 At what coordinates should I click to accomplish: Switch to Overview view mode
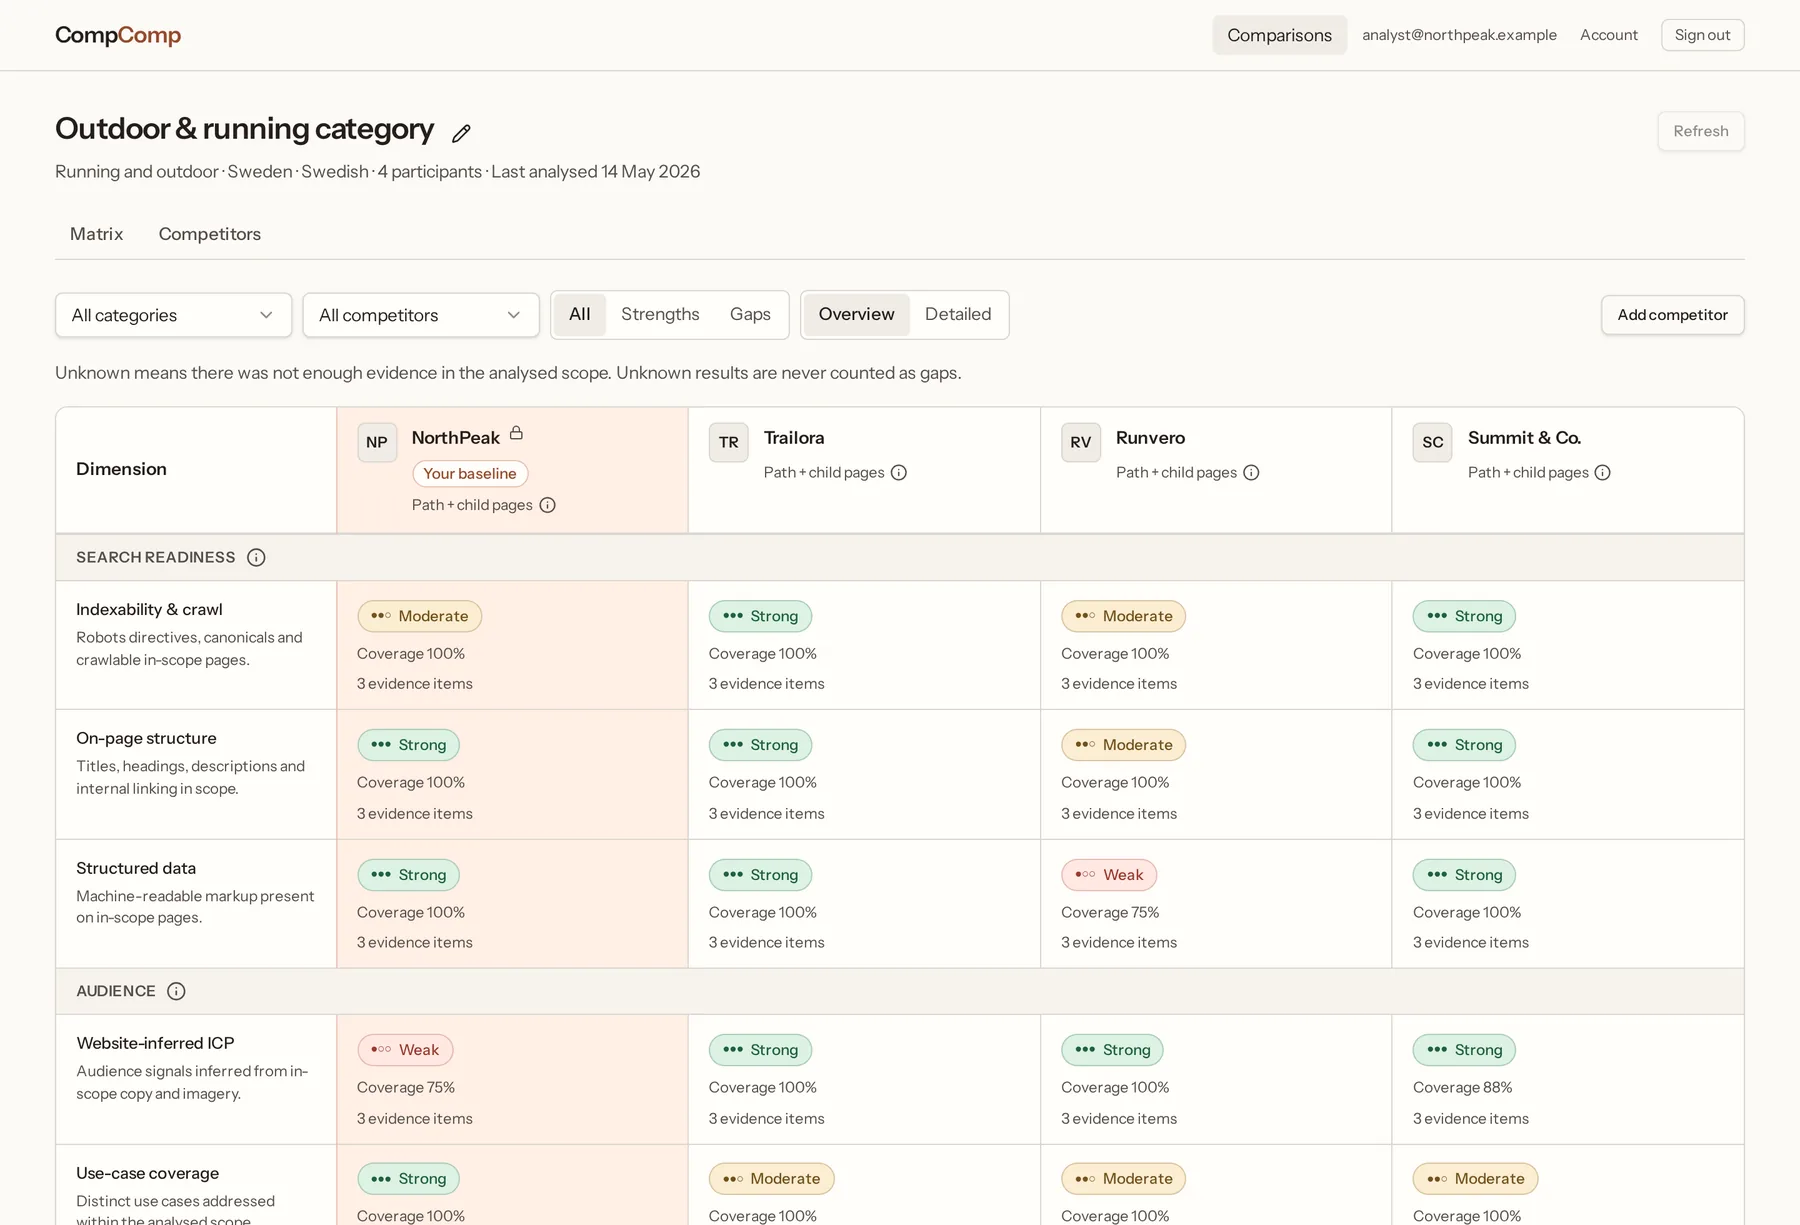coord(856,314)
